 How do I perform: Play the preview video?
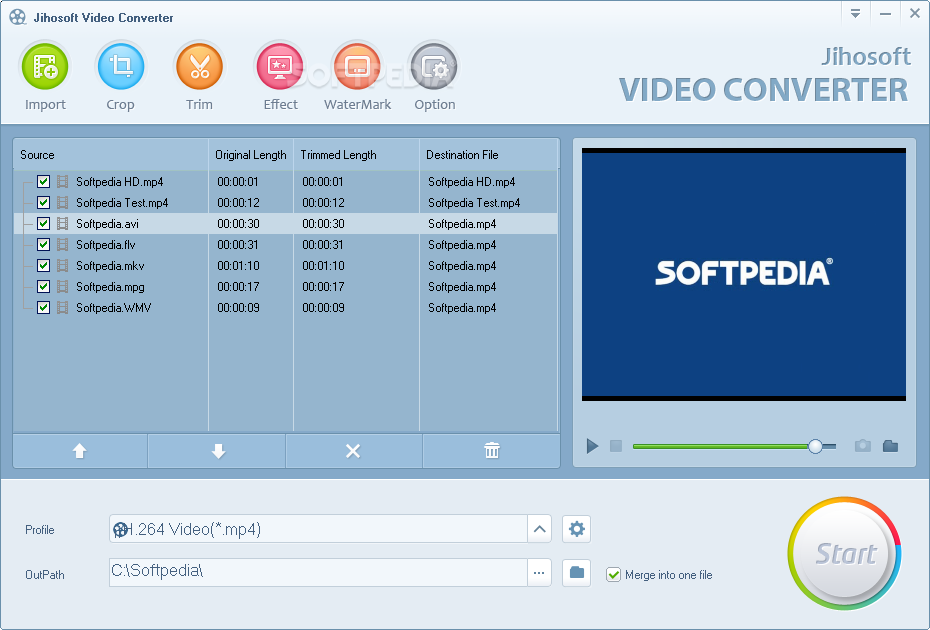point(592,446)
